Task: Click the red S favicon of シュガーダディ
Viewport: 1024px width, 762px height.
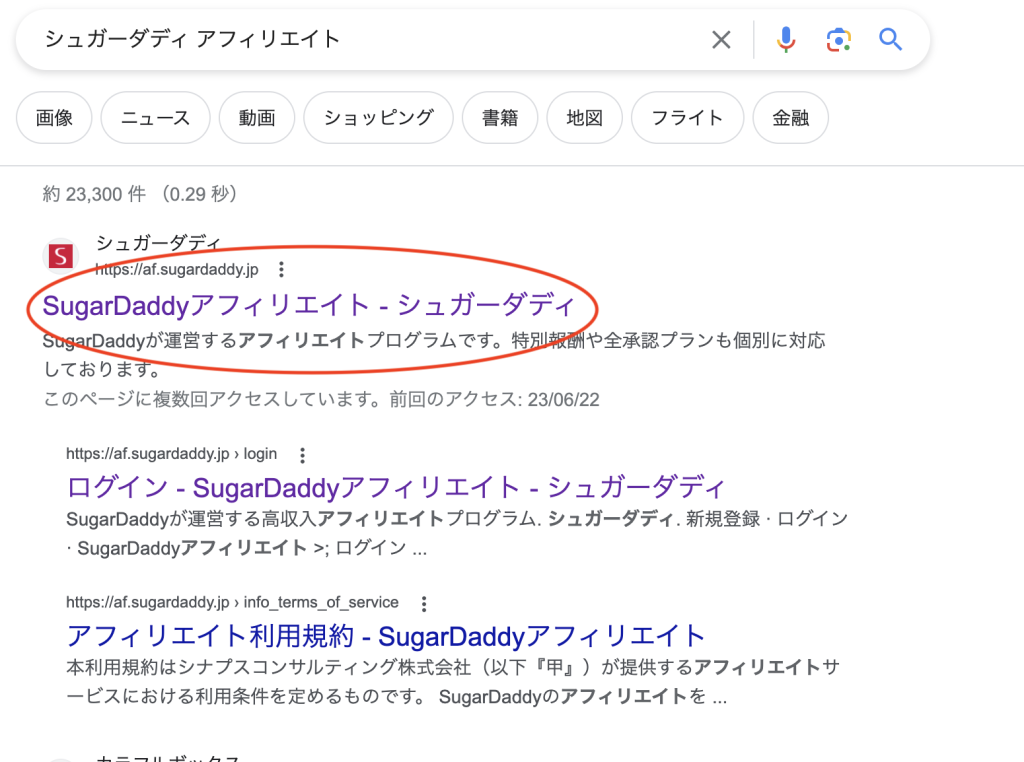Action: [x=61, y=256]
